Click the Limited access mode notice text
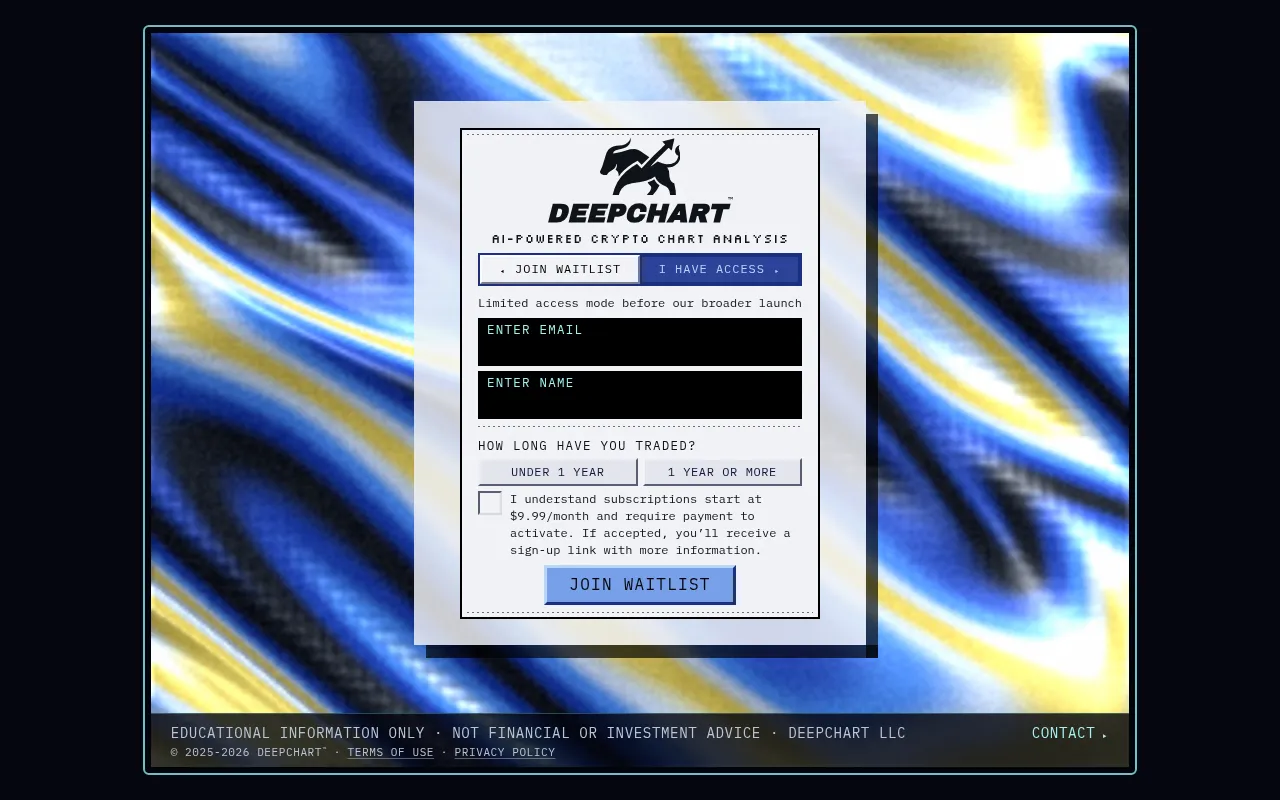 click(640, 303)
